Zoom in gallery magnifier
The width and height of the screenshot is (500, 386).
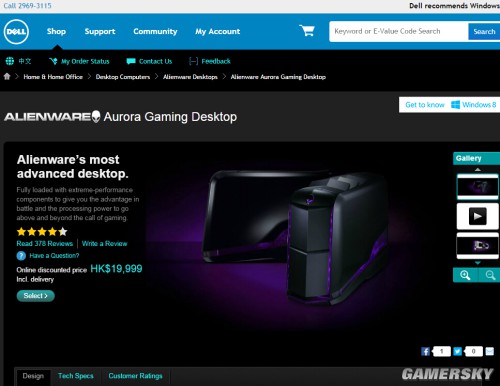(465, 275)
